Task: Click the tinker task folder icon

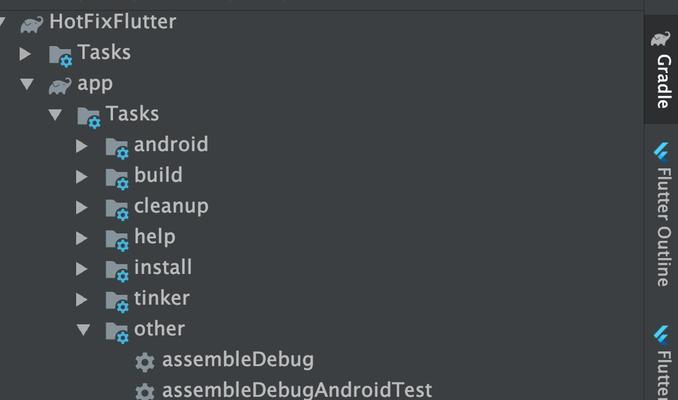Action: [x=117, y=301]
